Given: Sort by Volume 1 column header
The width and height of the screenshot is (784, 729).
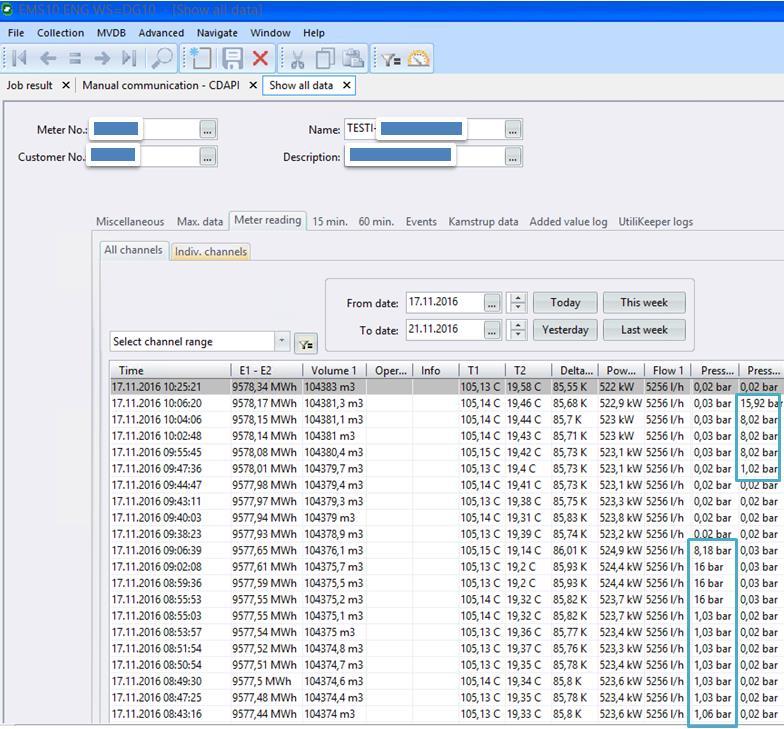Looking at the screenshot, I should 334,370.
